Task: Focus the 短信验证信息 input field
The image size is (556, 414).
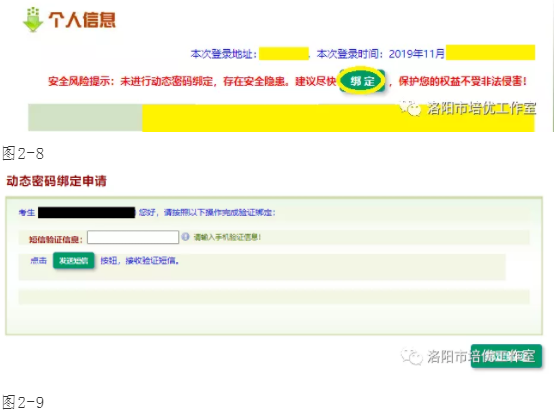Action: (x=133, y=237)
